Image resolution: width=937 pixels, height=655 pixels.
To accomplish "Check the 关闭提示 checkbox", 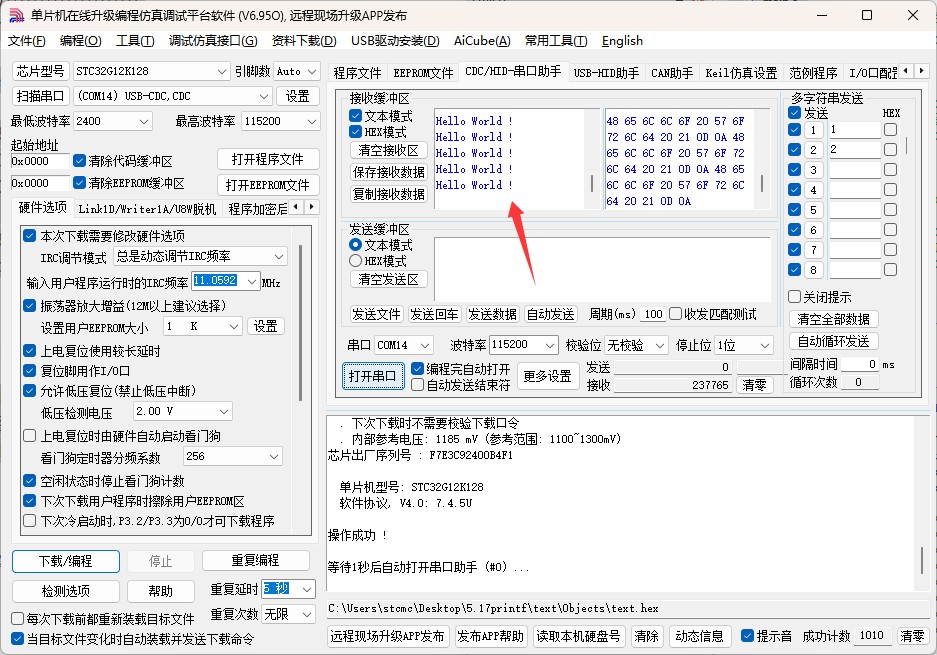I will tap(795, 297).
